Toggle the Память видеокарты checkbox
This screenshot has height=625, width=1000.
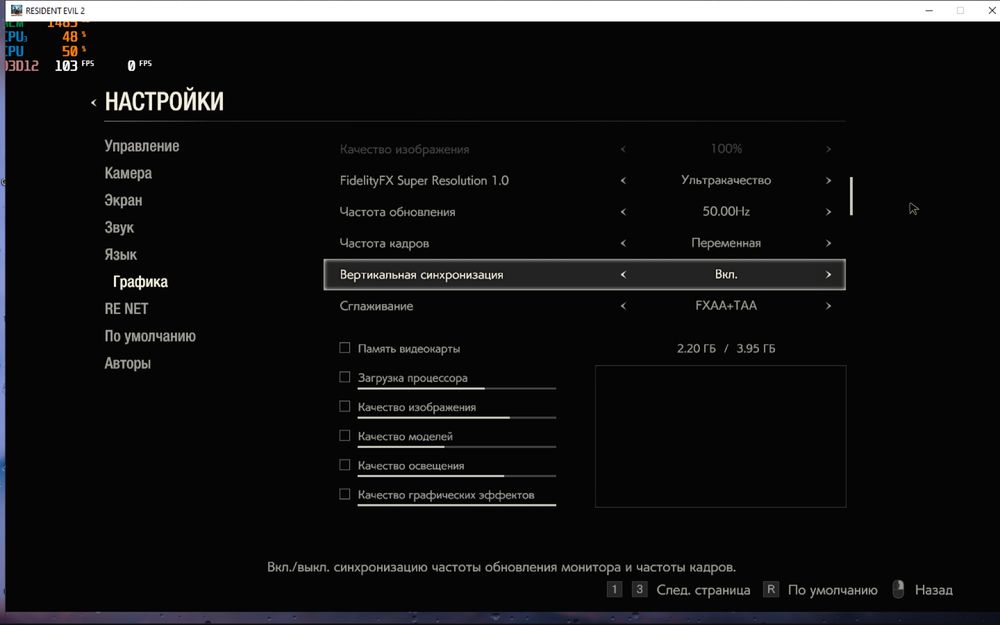(344, 348)
